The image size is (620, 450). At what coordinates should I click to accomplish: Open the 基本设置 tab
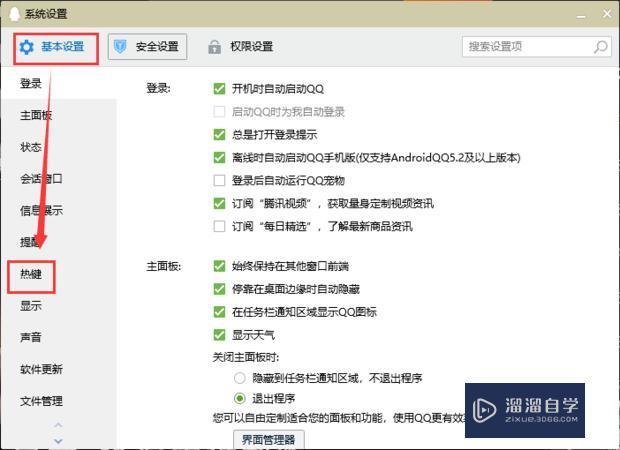pyautogui.click(x=56, y=47)
